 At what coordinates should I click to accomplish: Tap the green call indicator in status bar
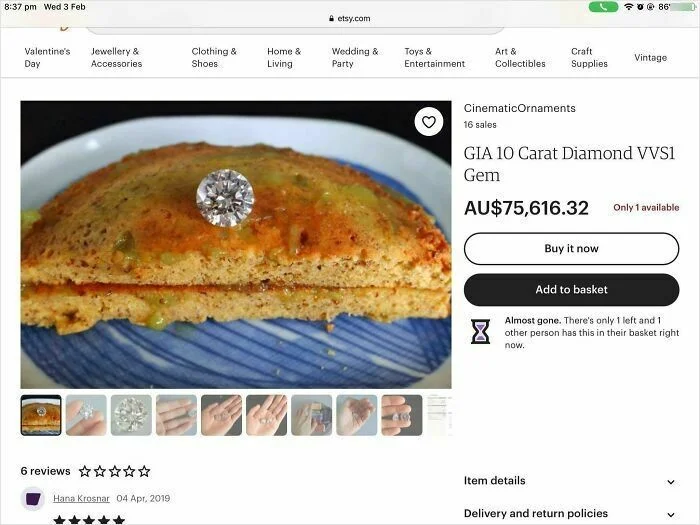603,7
